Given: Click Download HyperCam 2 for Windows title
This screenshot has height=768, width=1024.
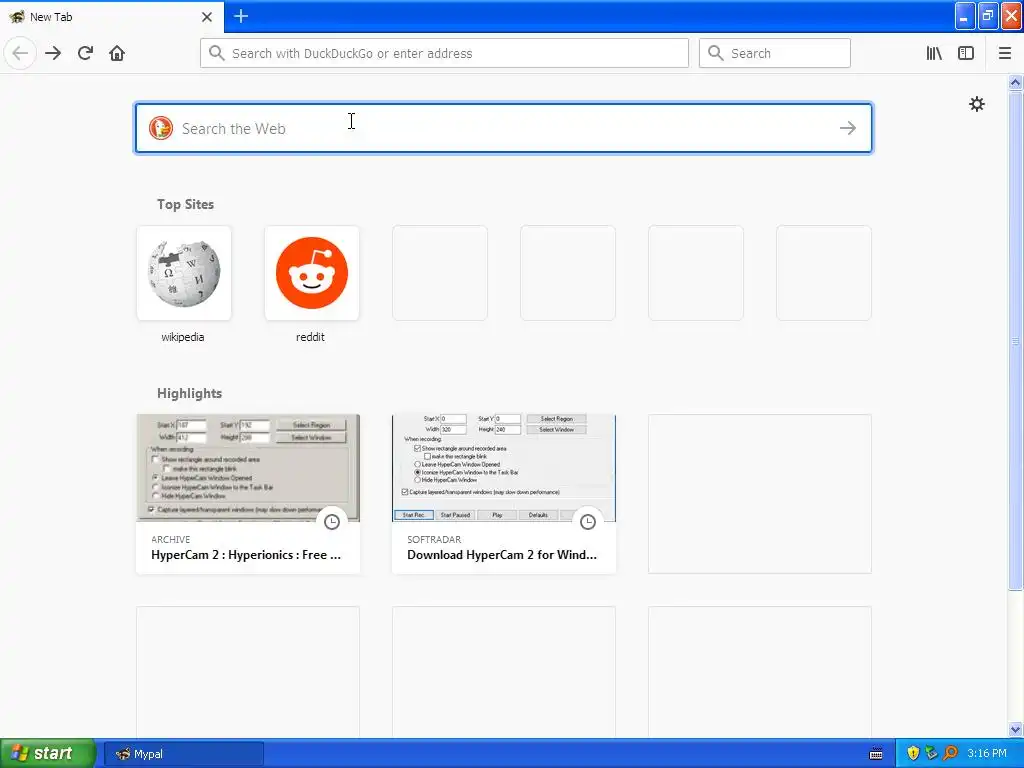Looking at the screenshot, I should pyautogui.click(x=502, y=554).
